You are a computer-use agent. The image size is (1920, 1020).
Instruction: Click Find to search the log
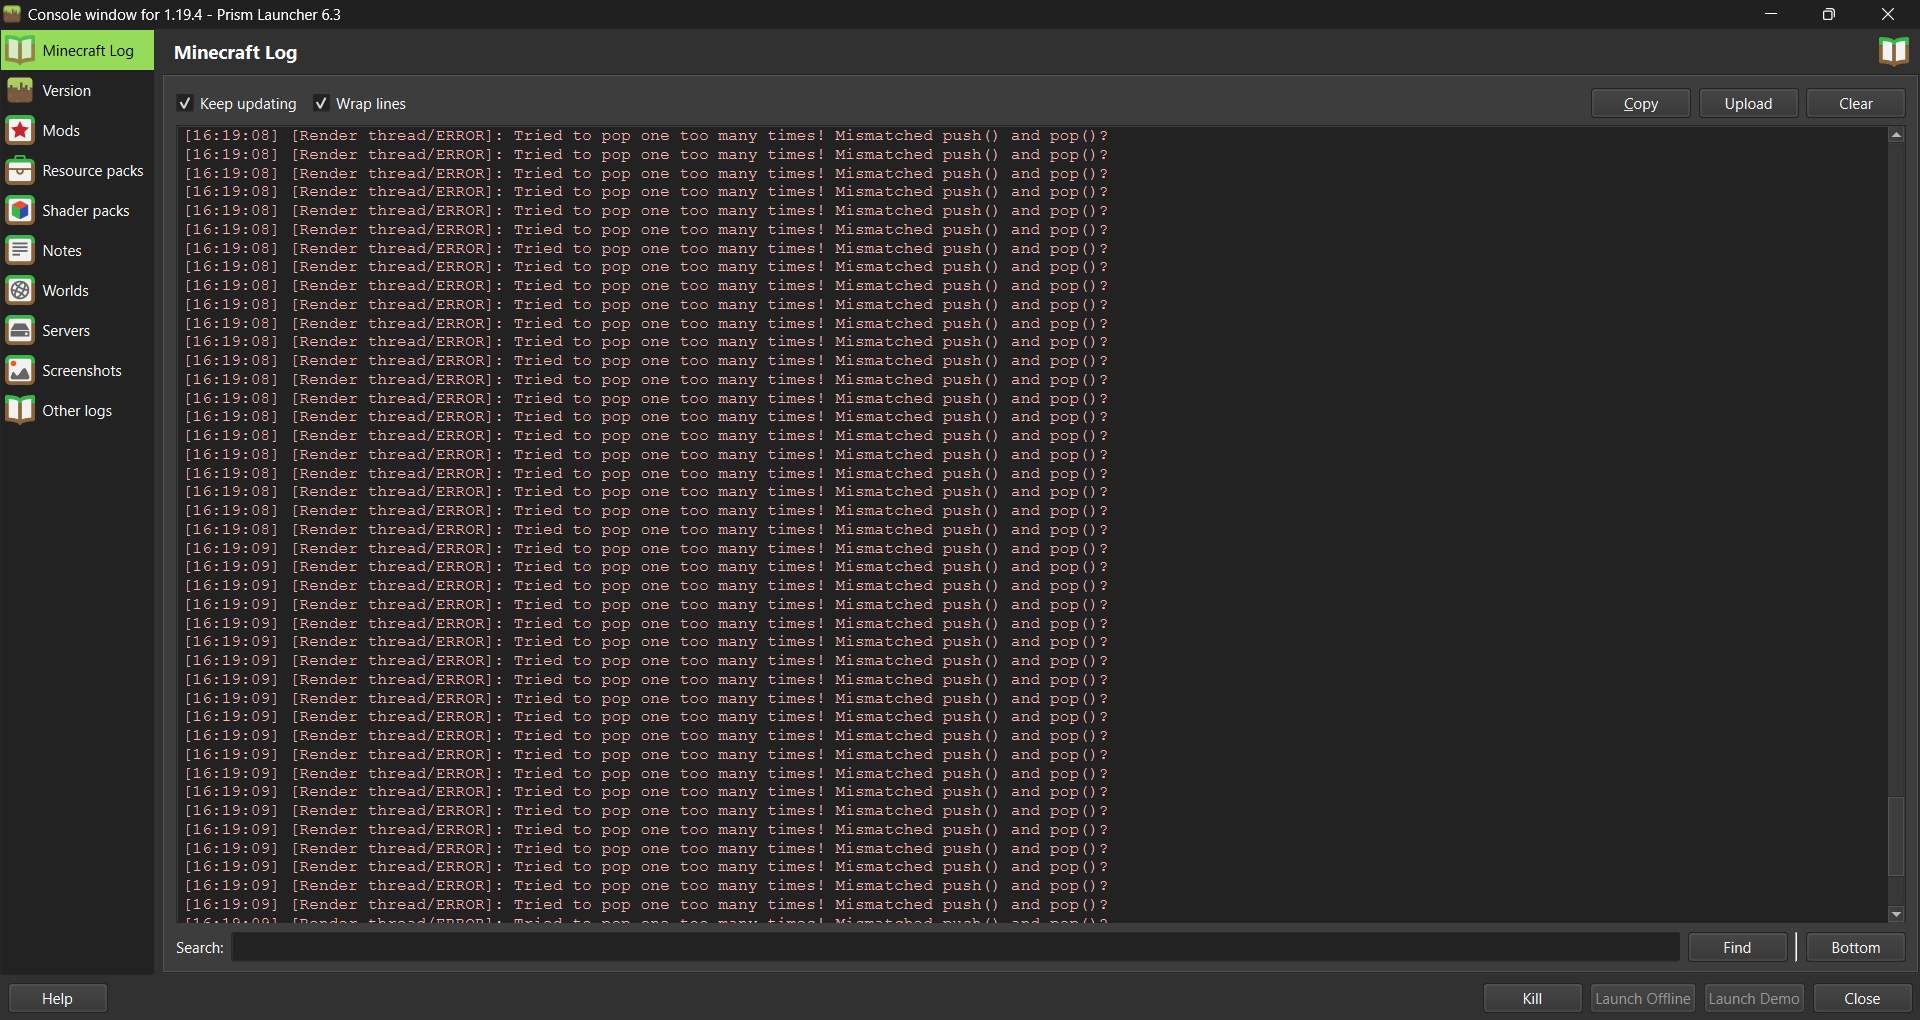1737,947
